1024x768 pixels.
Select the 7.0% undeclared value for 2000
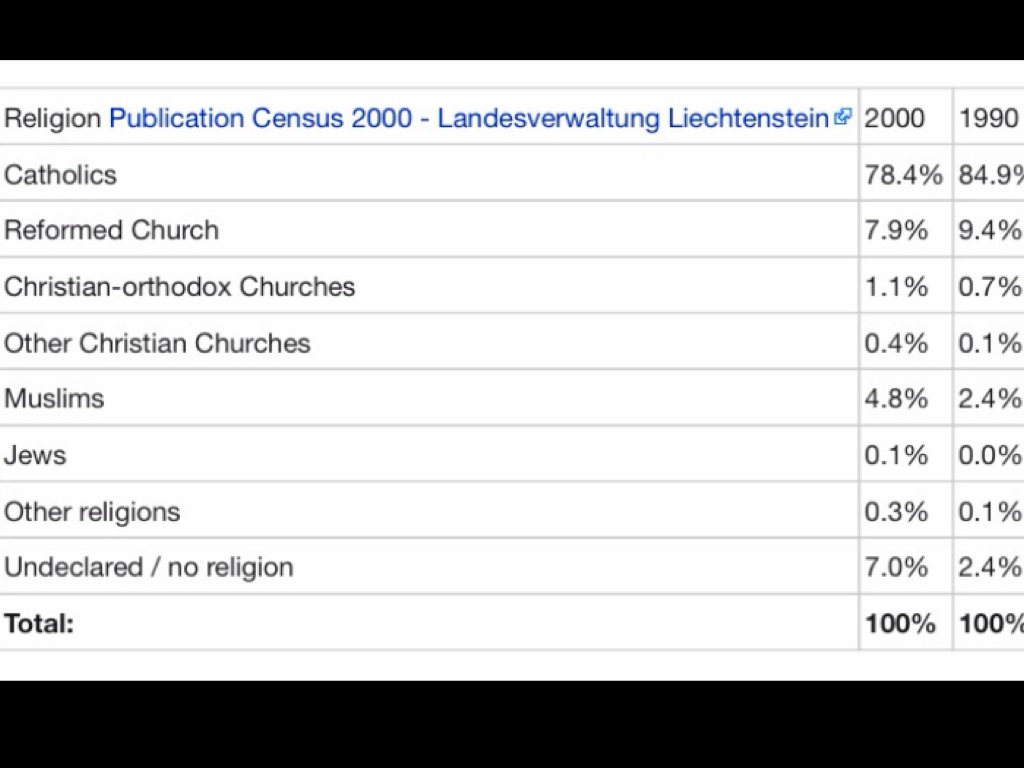[896, 567]
